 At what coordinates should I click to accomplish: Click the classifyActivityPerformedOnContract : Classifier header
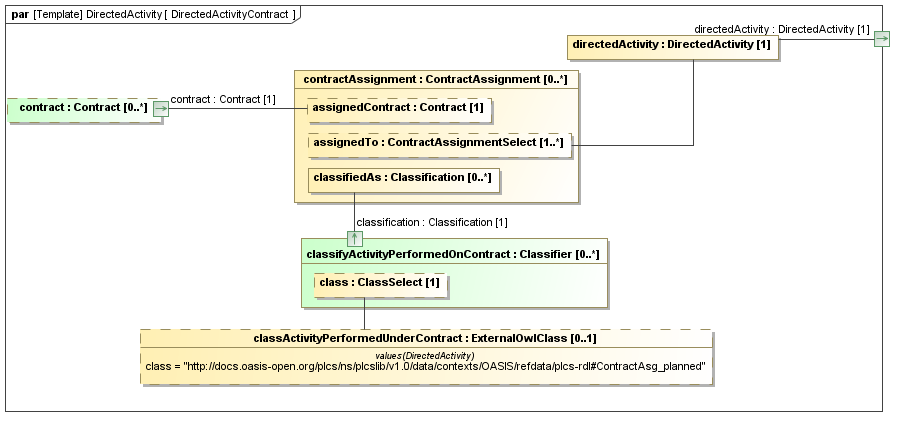452,255
